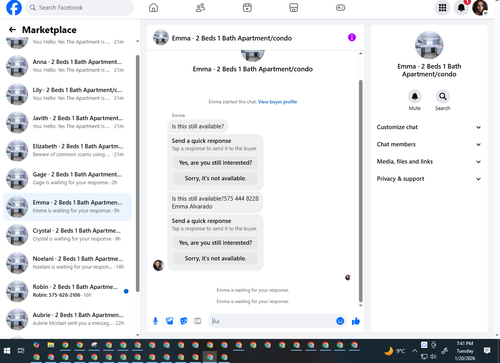Screen dimensions: 500x363
Task: Attach a photo file
Action: click(x=170, y=321)
